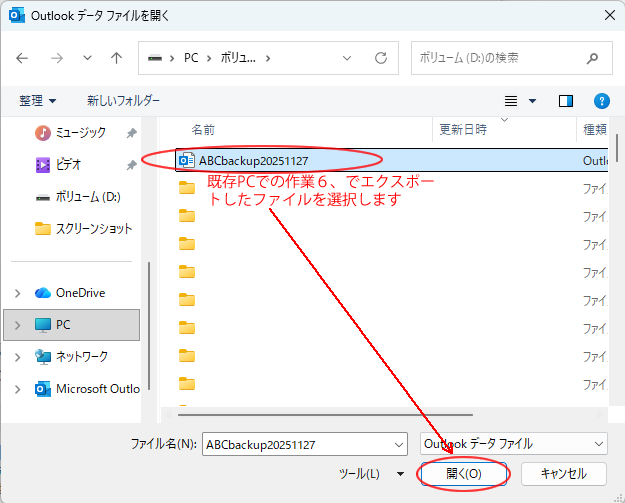The image size is (625, 503).
Task: Click the horizontal scrollbar of file list
Action: (325, 415)
